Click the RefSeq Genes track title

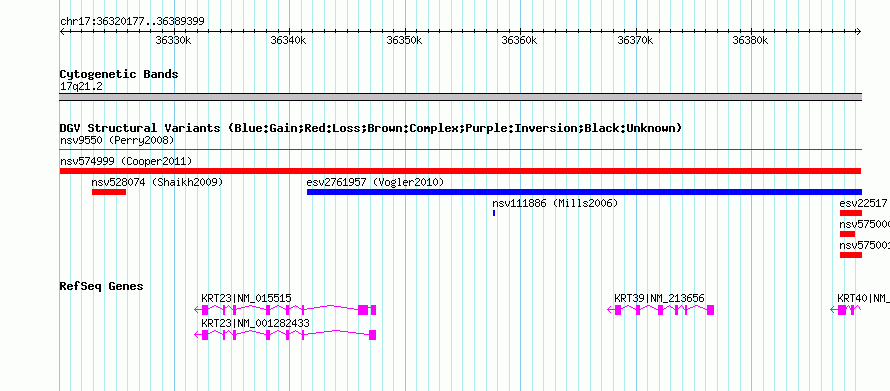102,286
